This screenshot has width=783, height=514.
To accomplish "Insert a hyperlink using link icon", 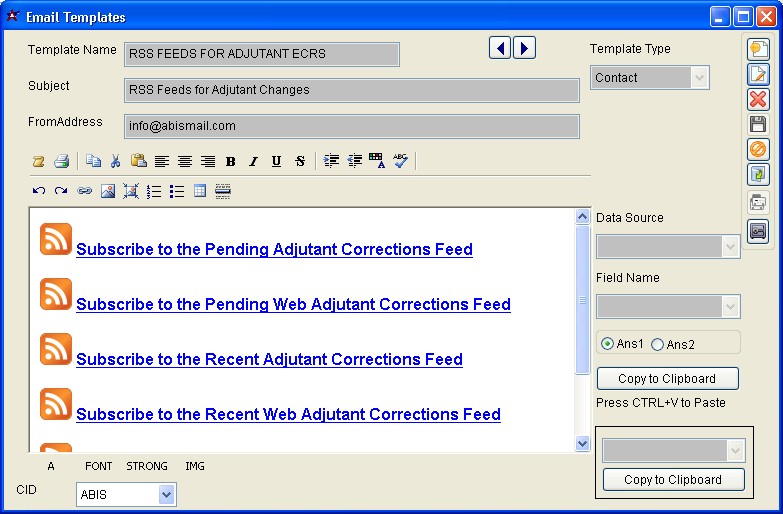I will point(84,191).
